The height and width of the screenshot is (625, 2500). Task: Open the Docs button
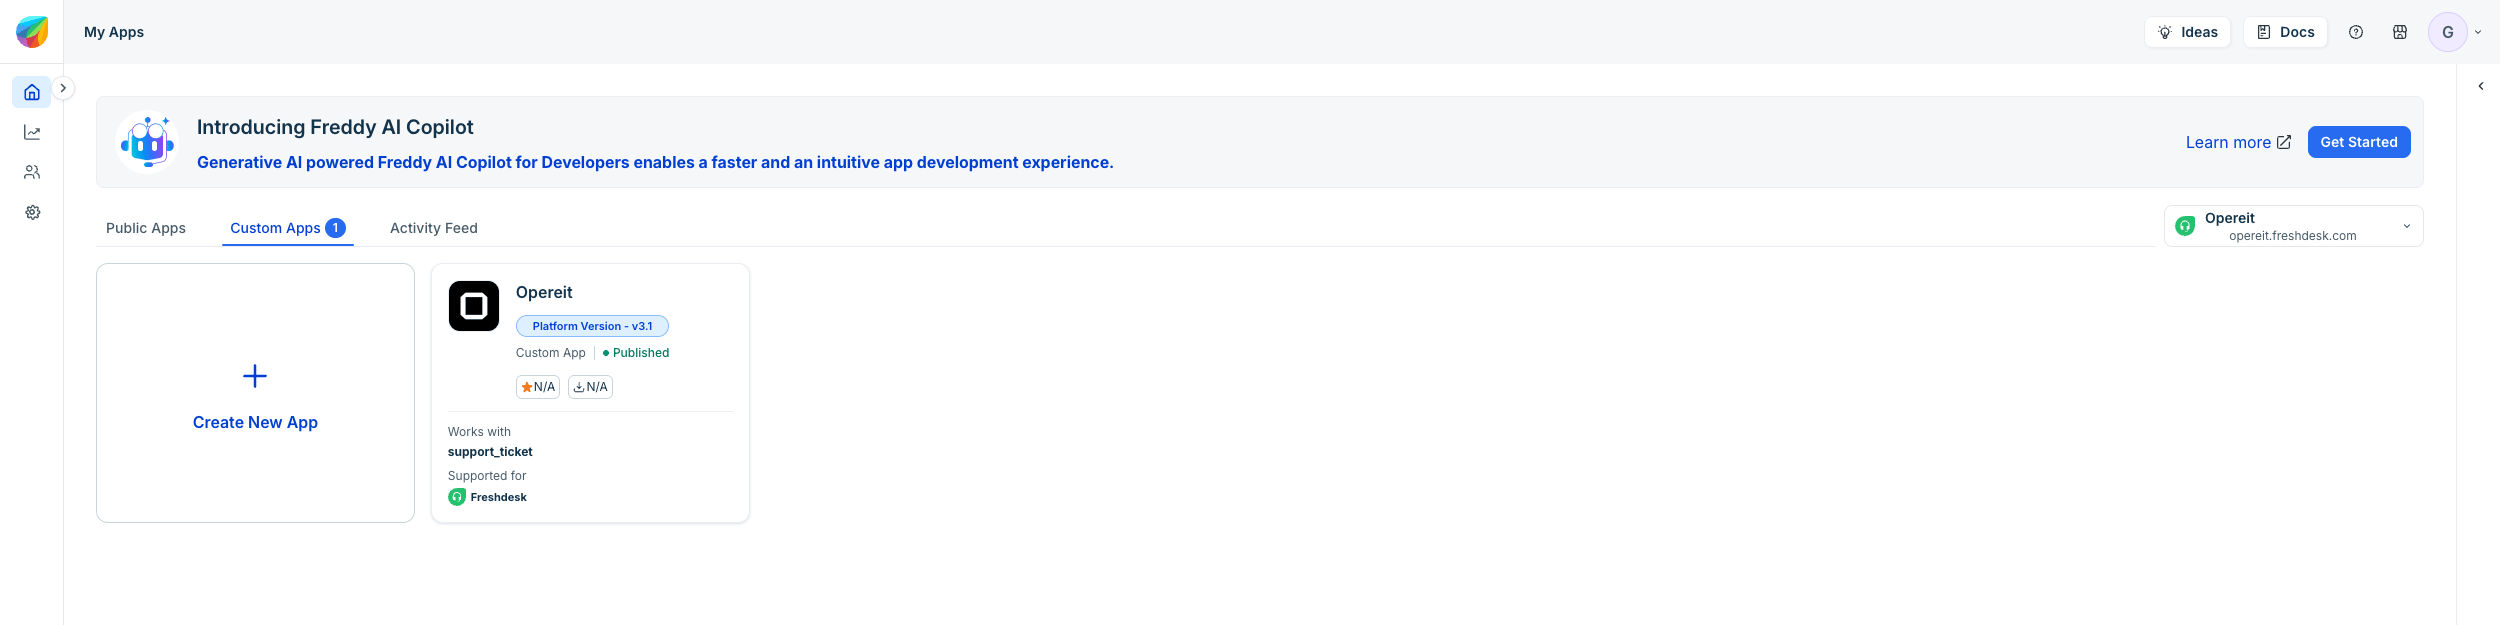coord(2285,32)
